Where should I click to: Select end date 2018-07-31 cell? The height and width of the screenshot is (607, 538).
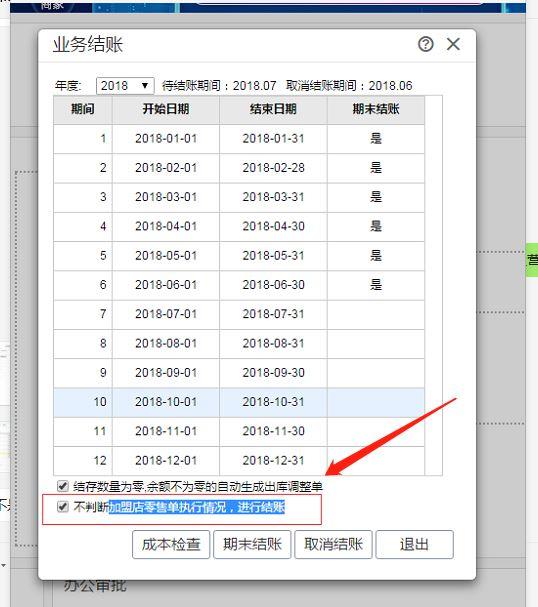[x=273, y=314]
